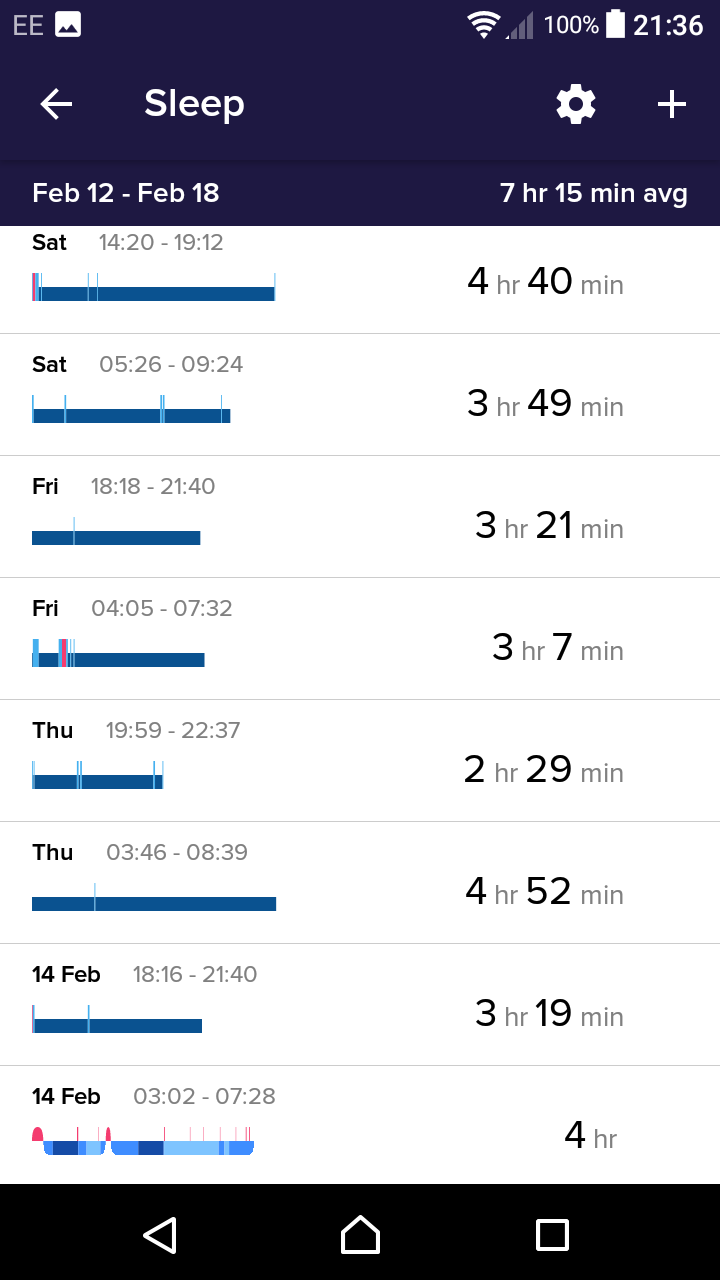Tap the Feb 12 - Feb 18 week header

pyautogui.click(x=126, y=193)
